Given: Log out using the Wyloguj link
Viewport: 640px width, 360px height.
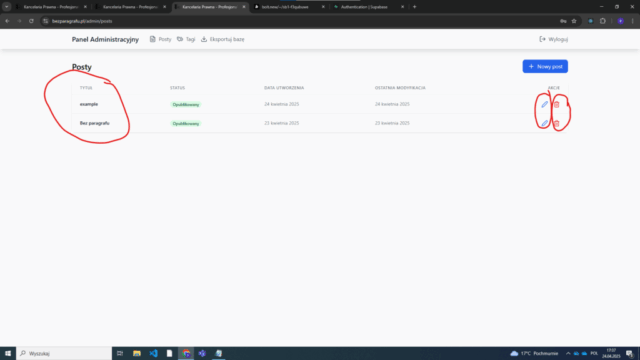Looking at the screenshot, I should [x=553, y=39].
